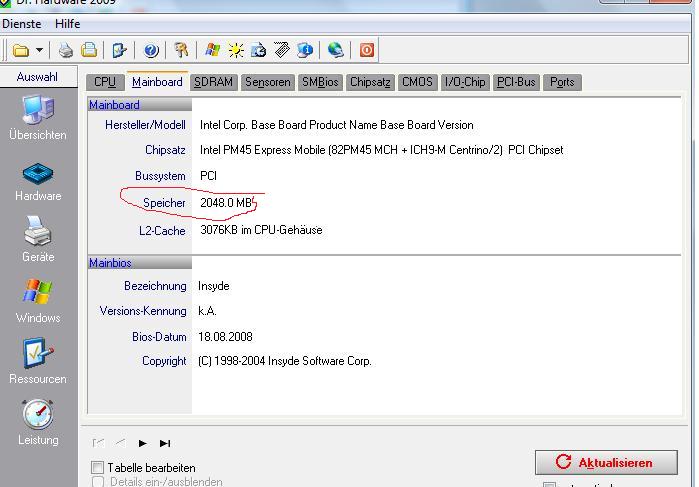
Task: Click the checklist report toolbar icon
Action: tap(119, 50)
